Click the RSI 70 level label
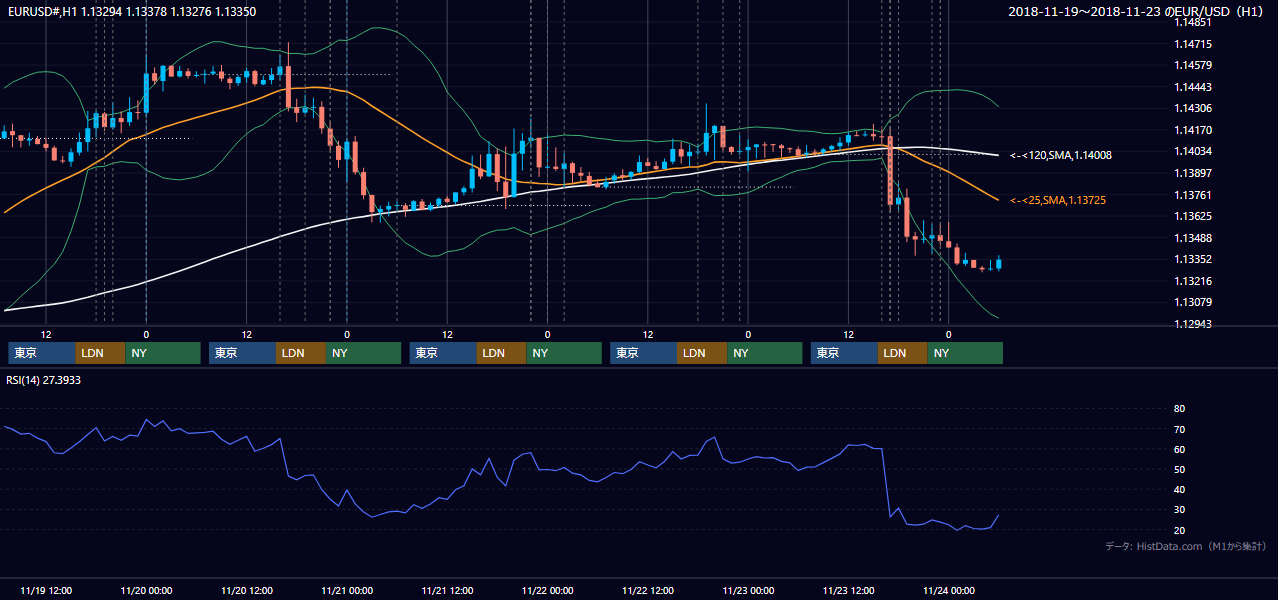Screen dimensions: 1278x600 (x=1179, y=429)
